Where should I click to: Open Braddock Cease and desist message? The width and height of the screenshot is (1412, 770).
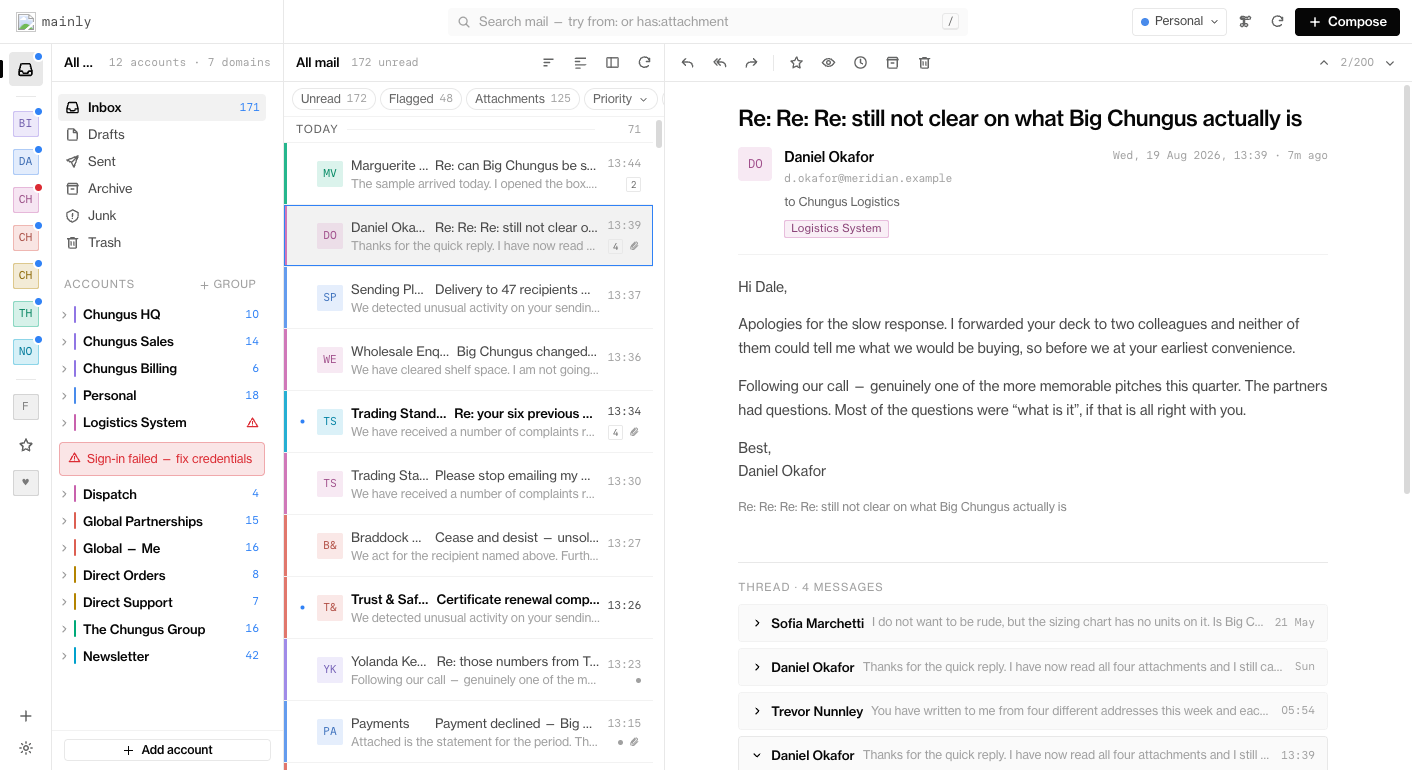tap(469, 546)
